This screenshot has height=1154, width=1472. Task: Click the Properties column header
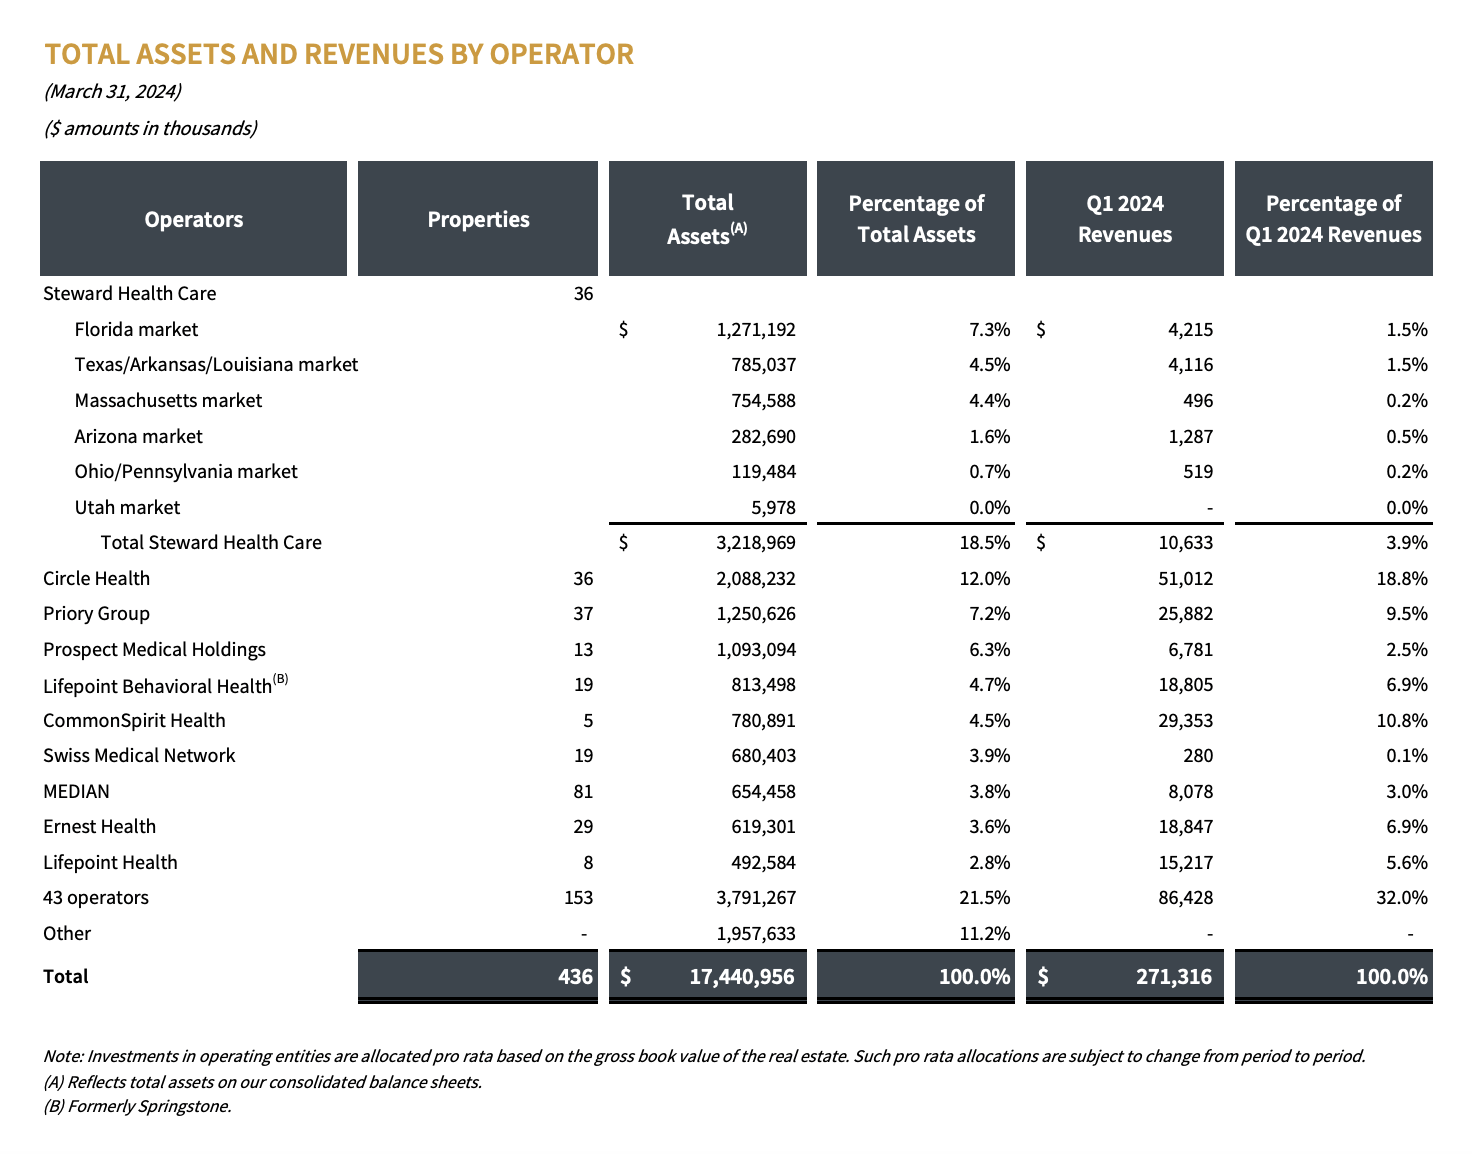coord(478,219)
